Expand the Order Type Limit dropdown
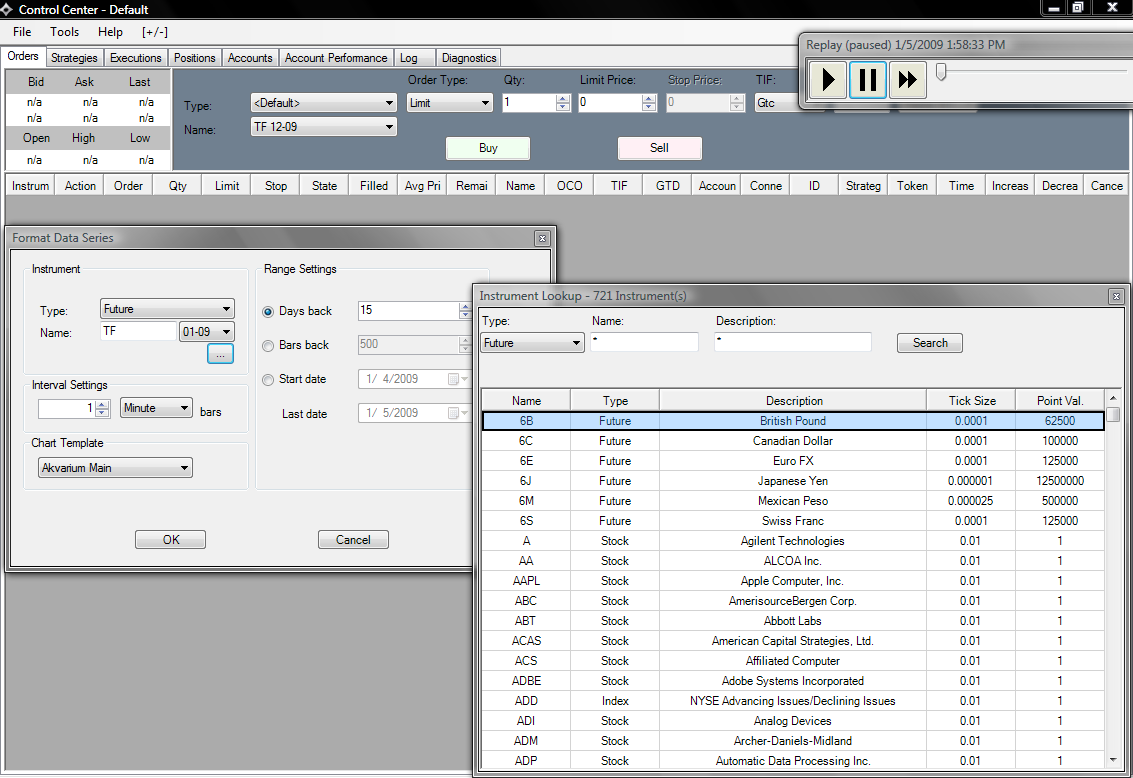The image size is (1133, 778). (x=450, y=103)
